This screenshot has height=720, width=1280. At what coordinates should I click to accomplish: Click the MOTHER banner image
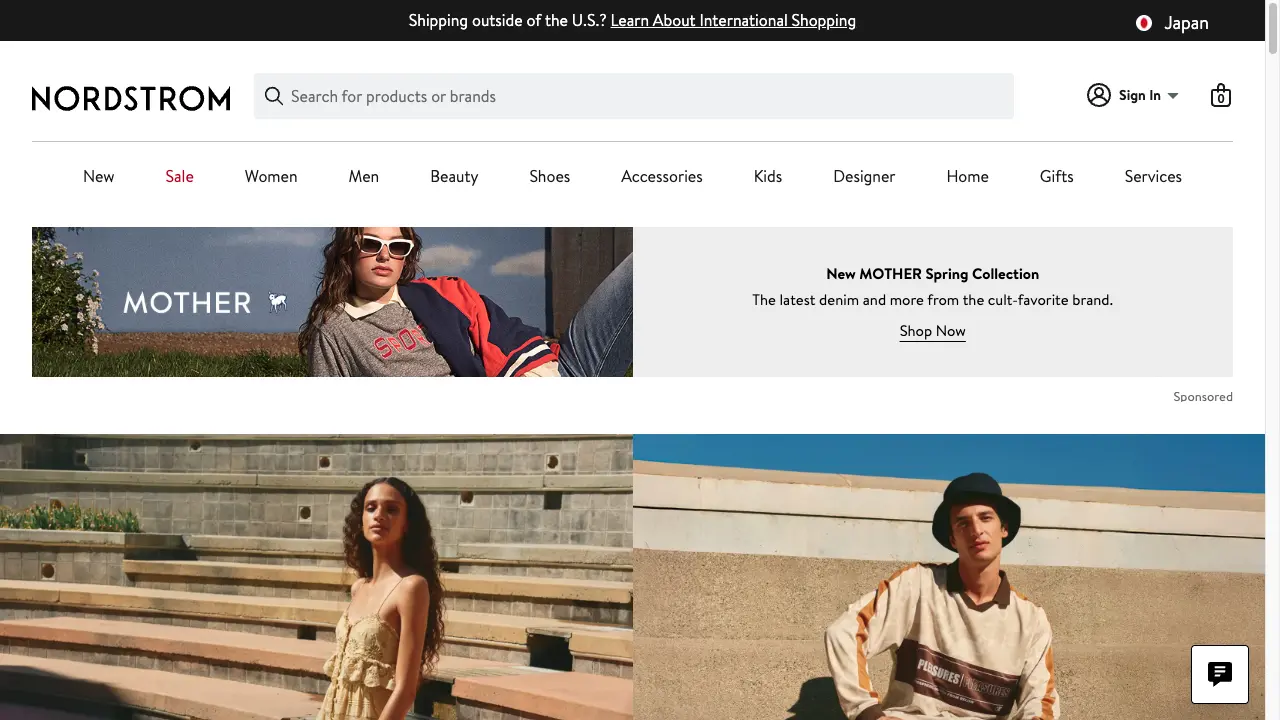tap(332, 302)
